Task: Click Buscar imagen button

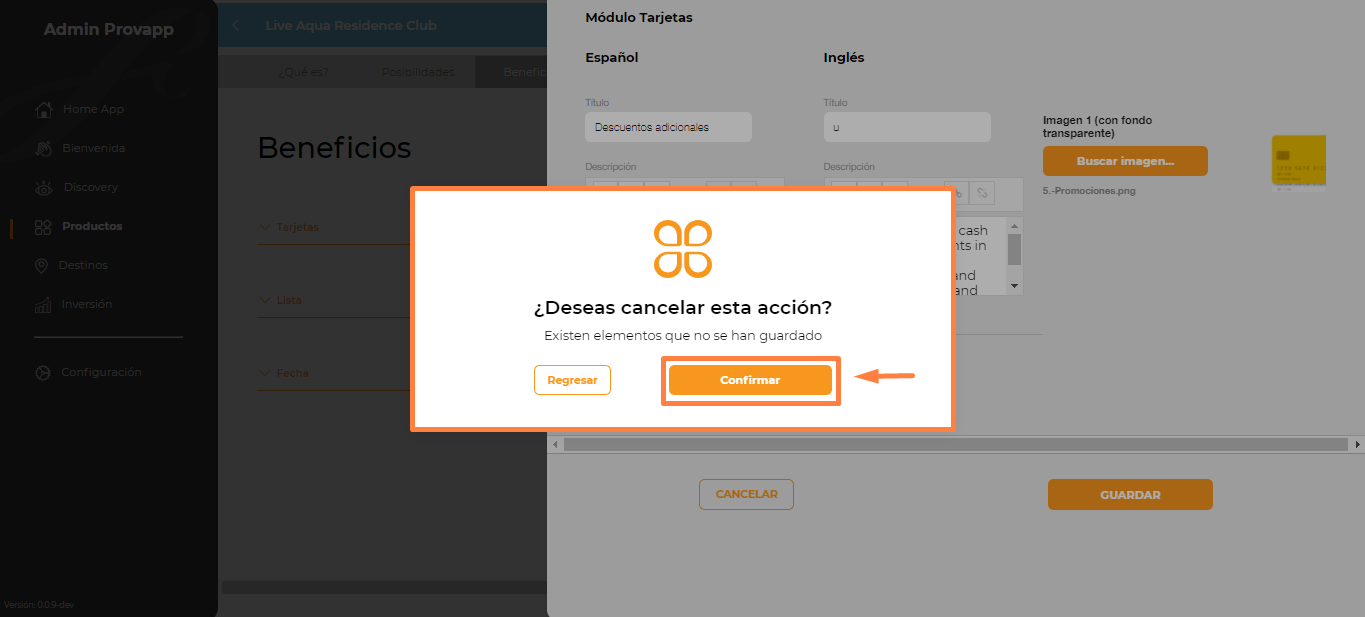Action: tap(1125, 161)
